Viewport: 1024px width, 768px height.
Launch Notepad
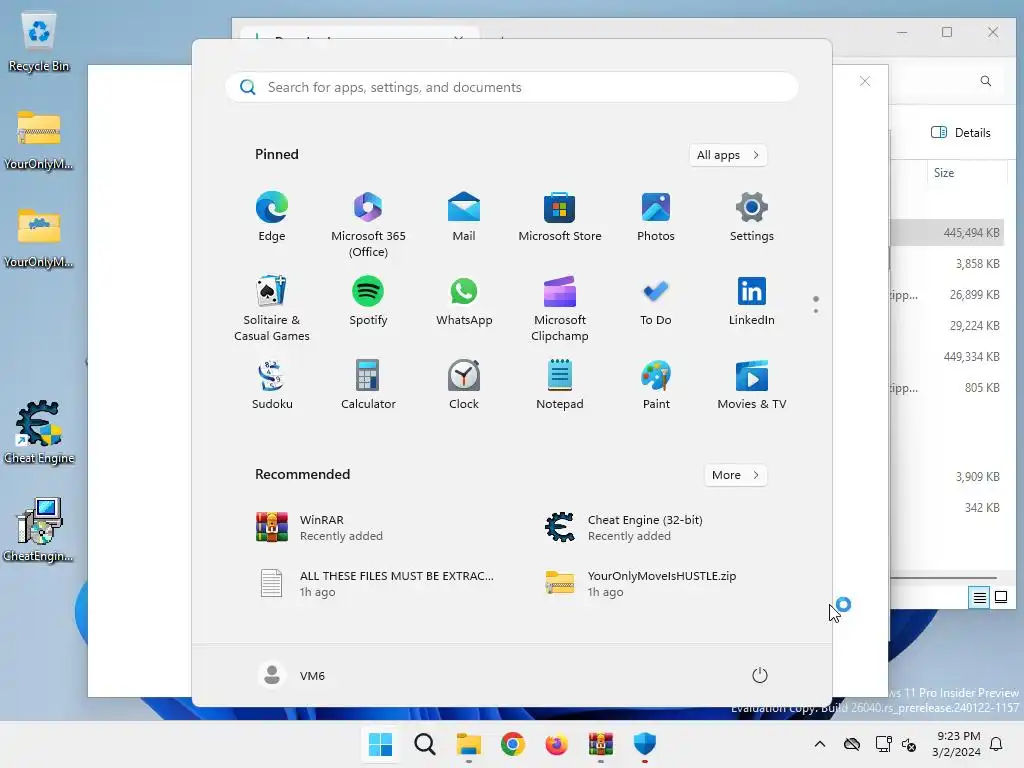click(560, 385)
